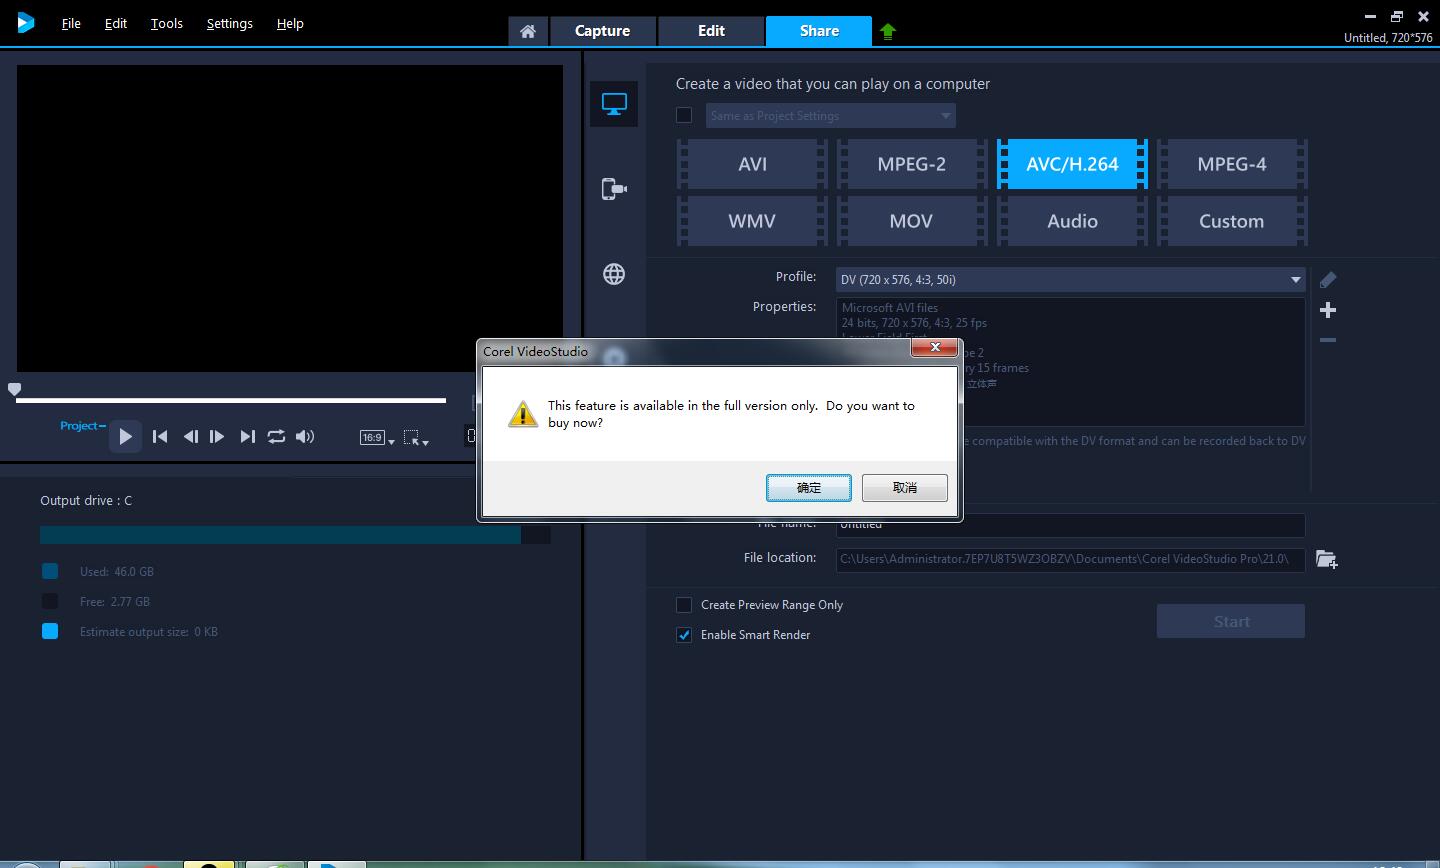
Task: Choose the MPEG-2 output format
Action: (912, 164)
